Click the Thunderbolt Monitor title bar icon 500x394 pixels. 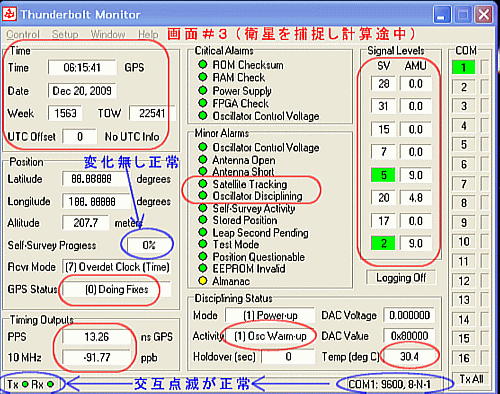click(x=10, y=14)
